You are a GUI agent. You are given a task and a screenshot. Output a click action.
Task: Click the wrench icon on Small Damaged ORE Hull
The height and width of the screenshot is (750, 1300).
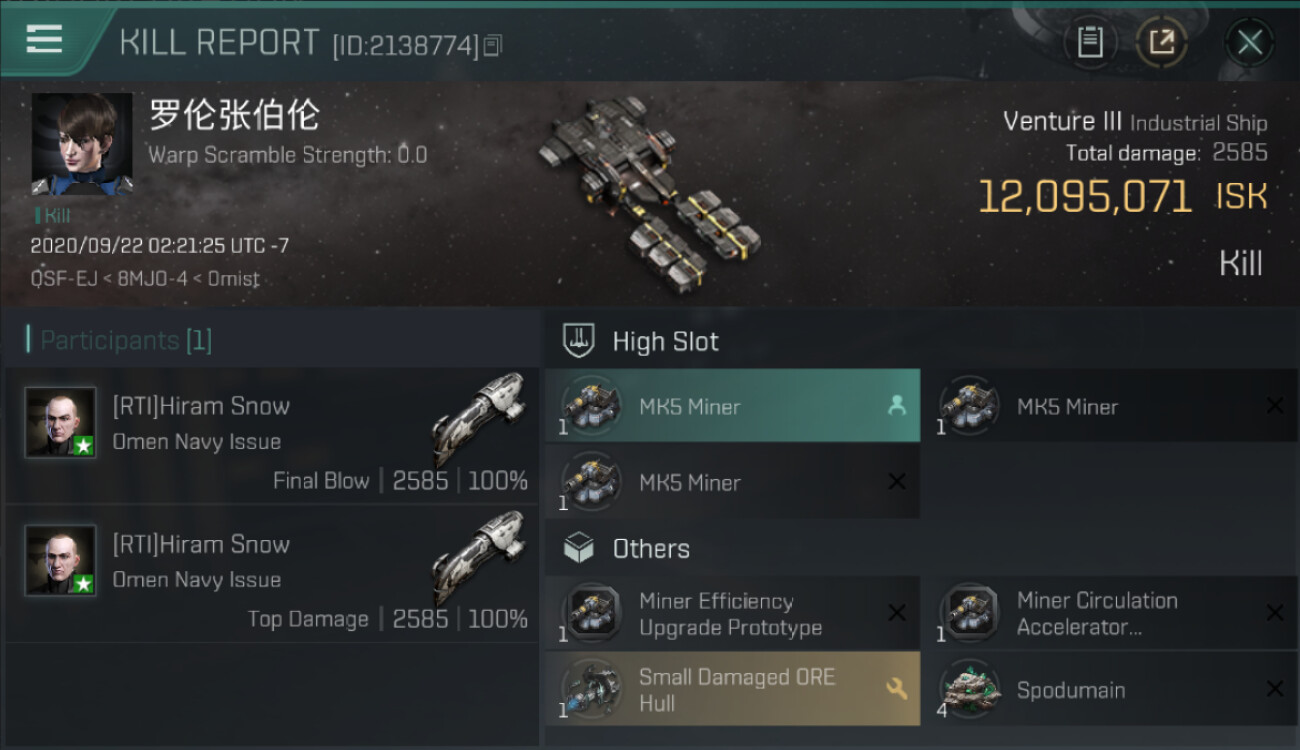click(x=897, y=688)
